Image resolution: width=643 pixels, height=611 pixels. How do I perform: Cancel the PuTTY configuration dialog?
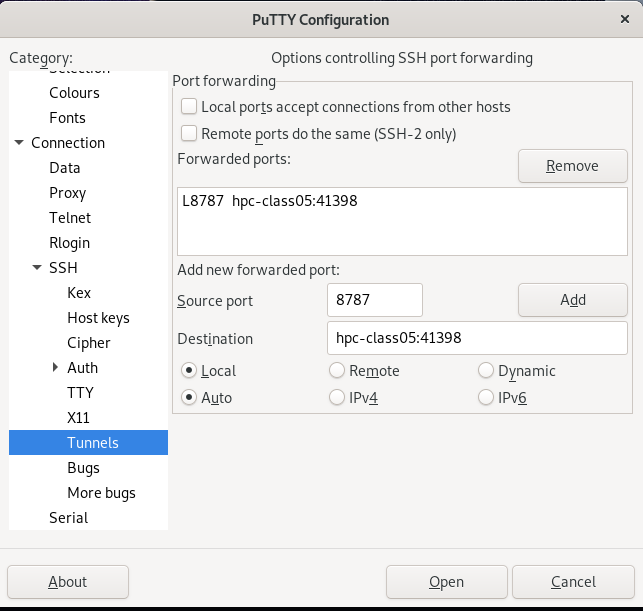[573, 582]
